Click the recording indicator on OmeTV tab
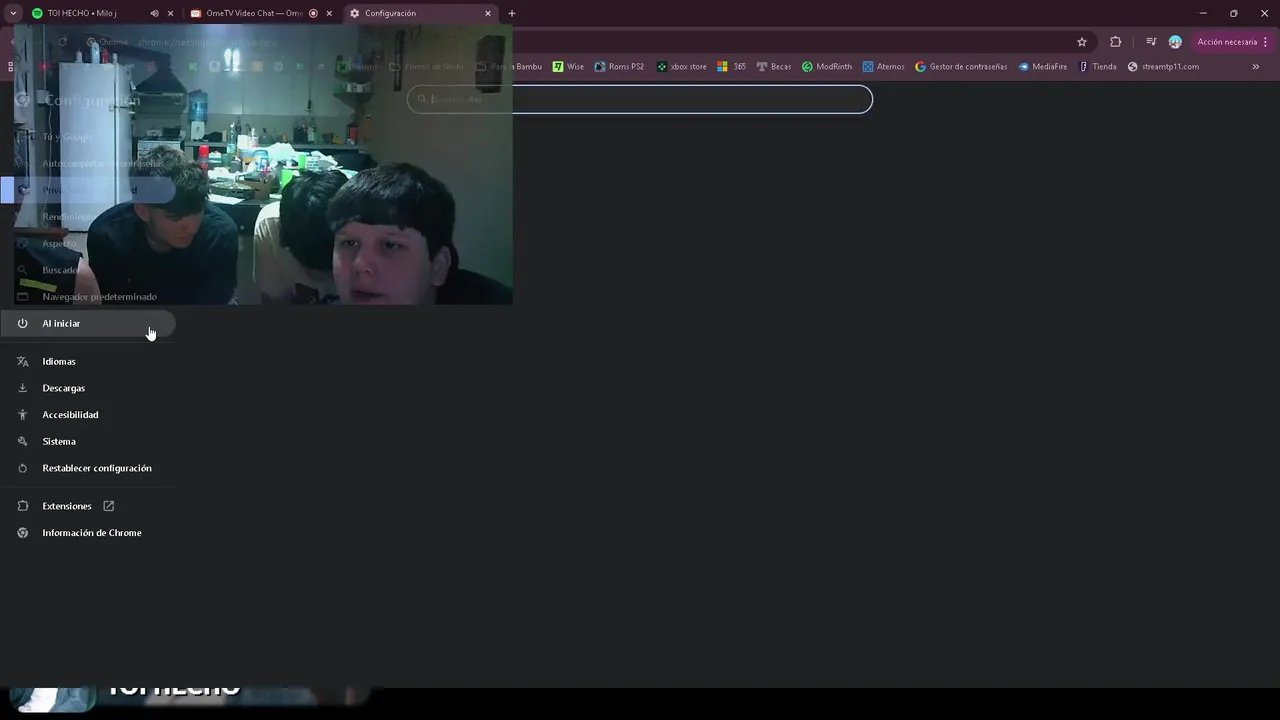This screenshot has height=720, width=1280. [x=313, y=13]
